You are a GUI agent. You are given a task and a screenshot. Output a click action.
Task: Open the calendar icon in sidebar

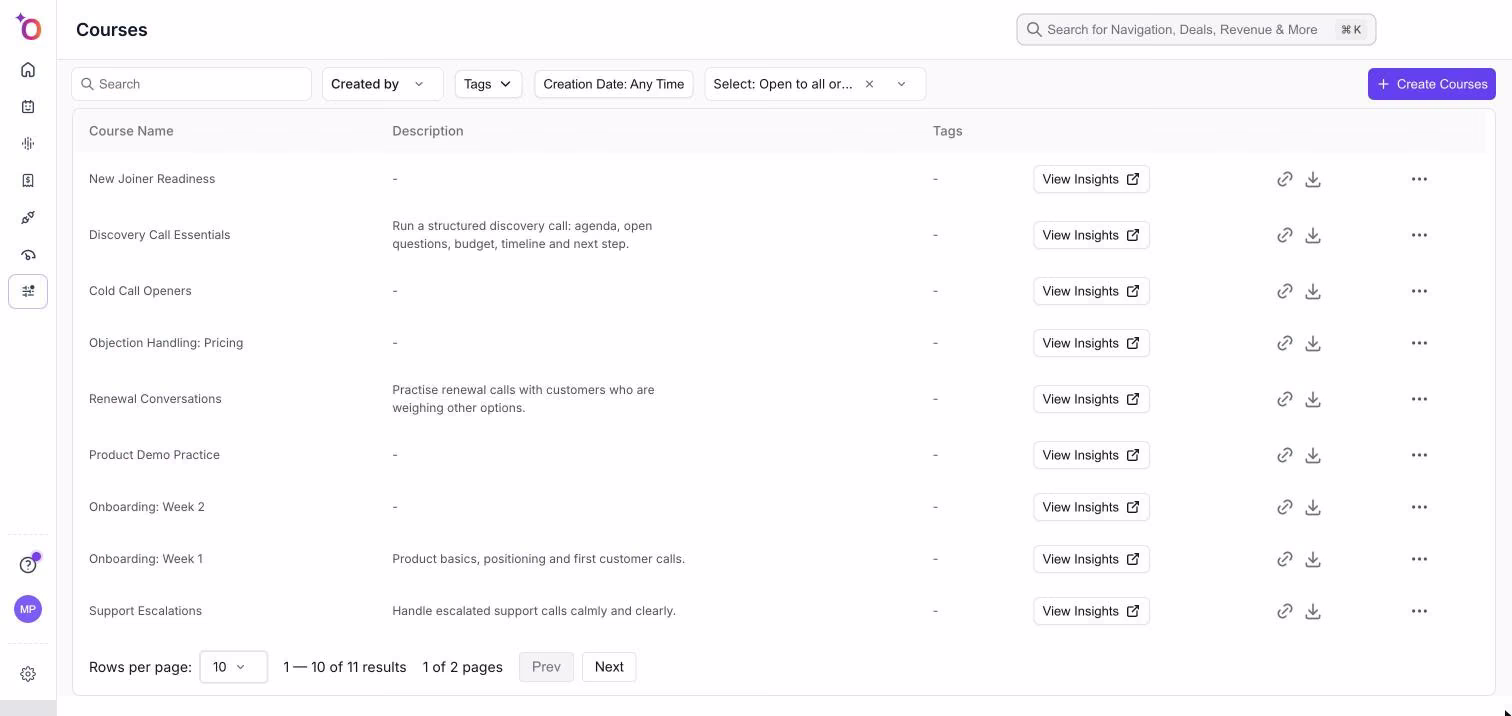coord(28,107)
